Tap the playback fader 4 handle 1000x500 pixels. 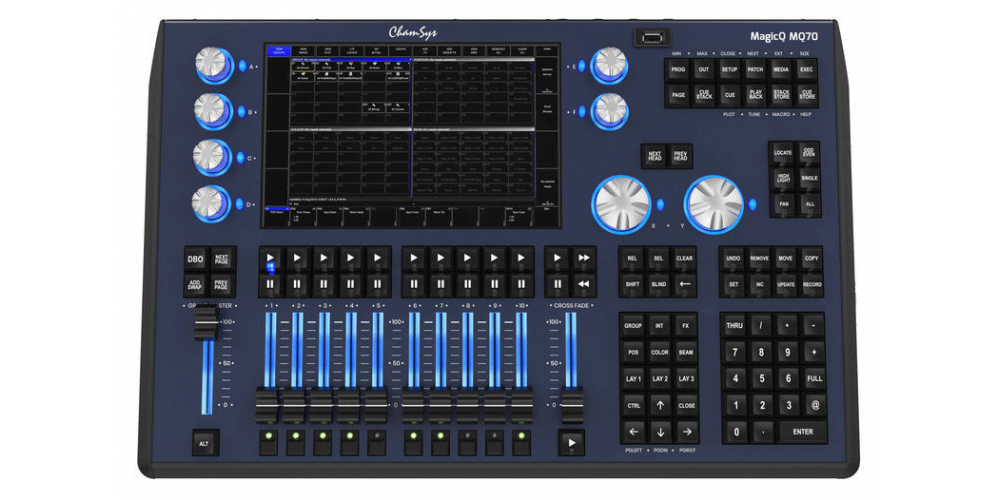point(350,404)
